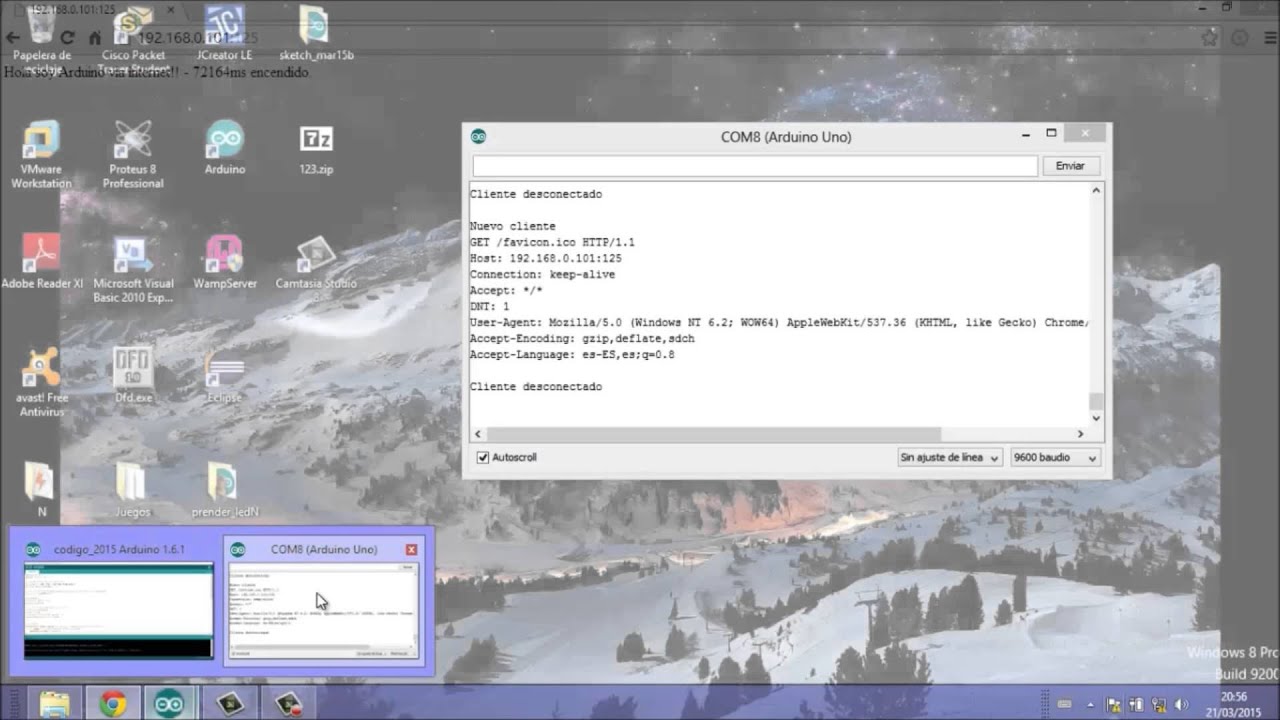Open File Explorer from the taskbar

(x=55, y=704)
